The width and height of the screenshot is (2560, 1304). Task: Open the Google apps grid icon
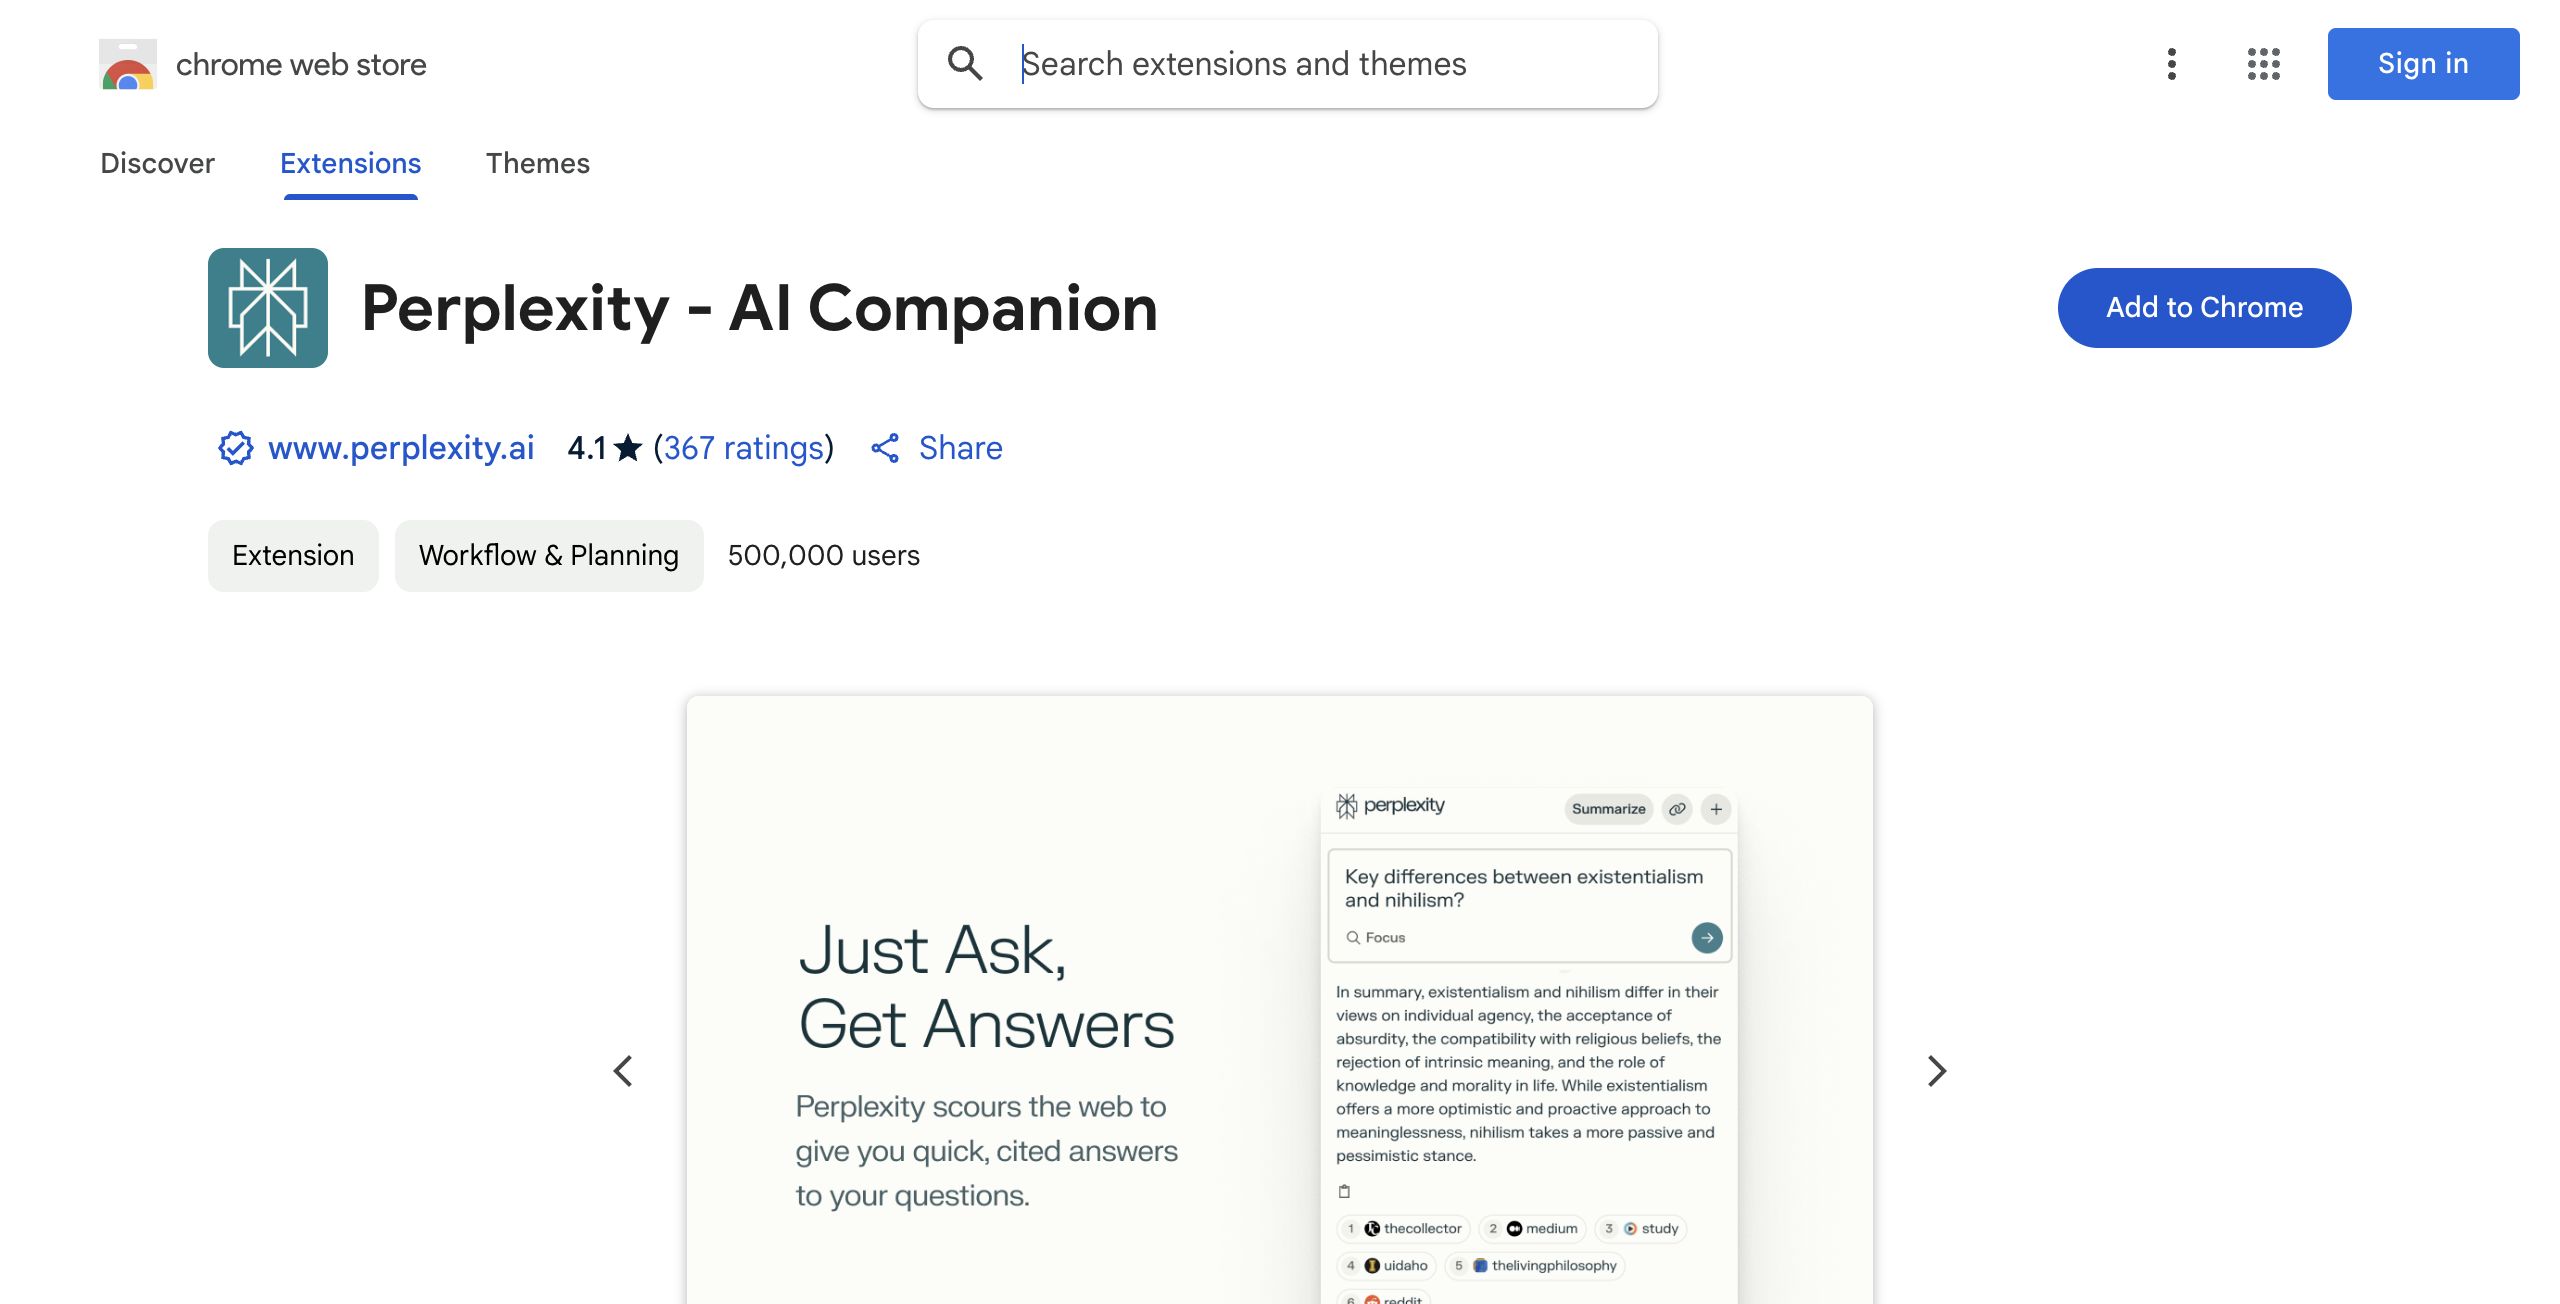click(x=2264, y=64)
